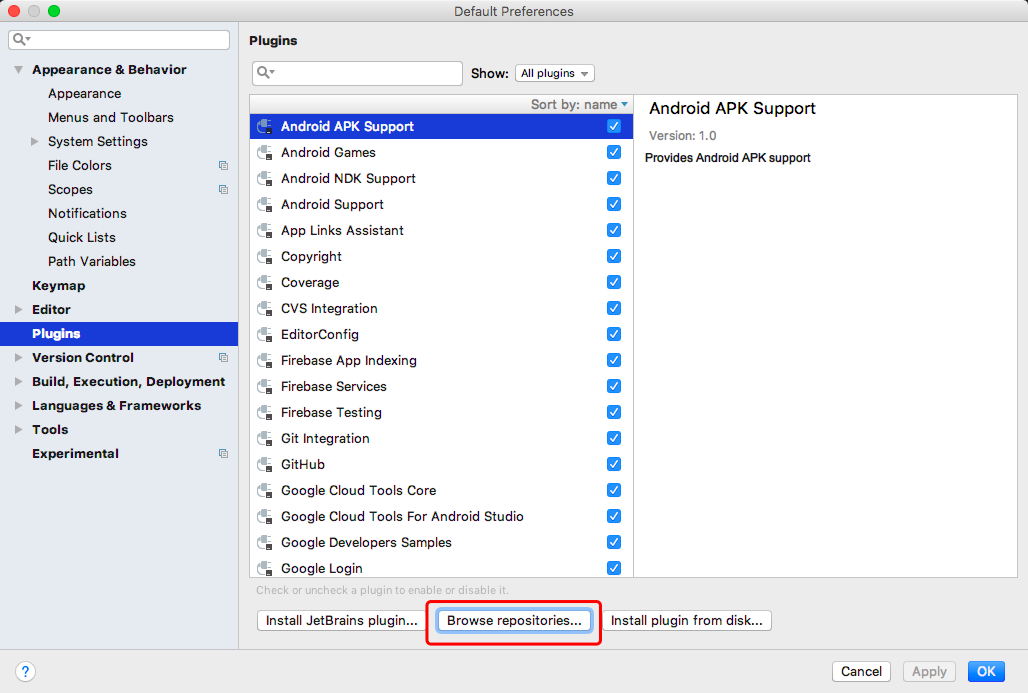Click the Android Games plugin icon

[265, 153]
